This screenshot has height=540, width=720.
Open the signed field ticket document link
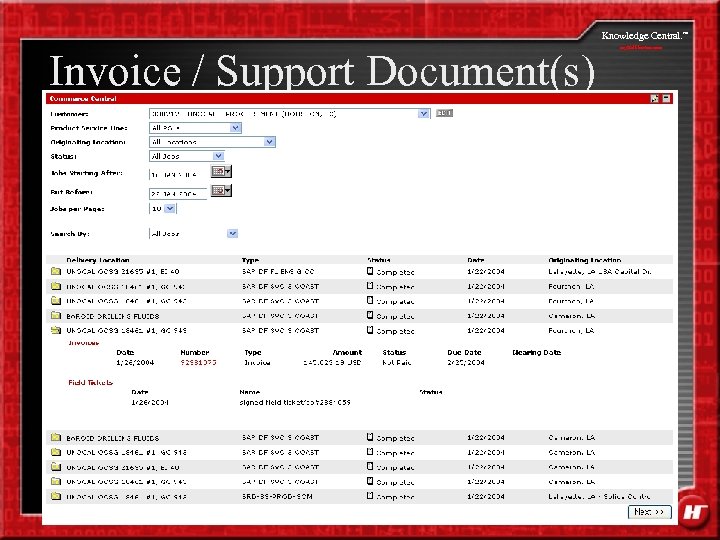[295, 402]
